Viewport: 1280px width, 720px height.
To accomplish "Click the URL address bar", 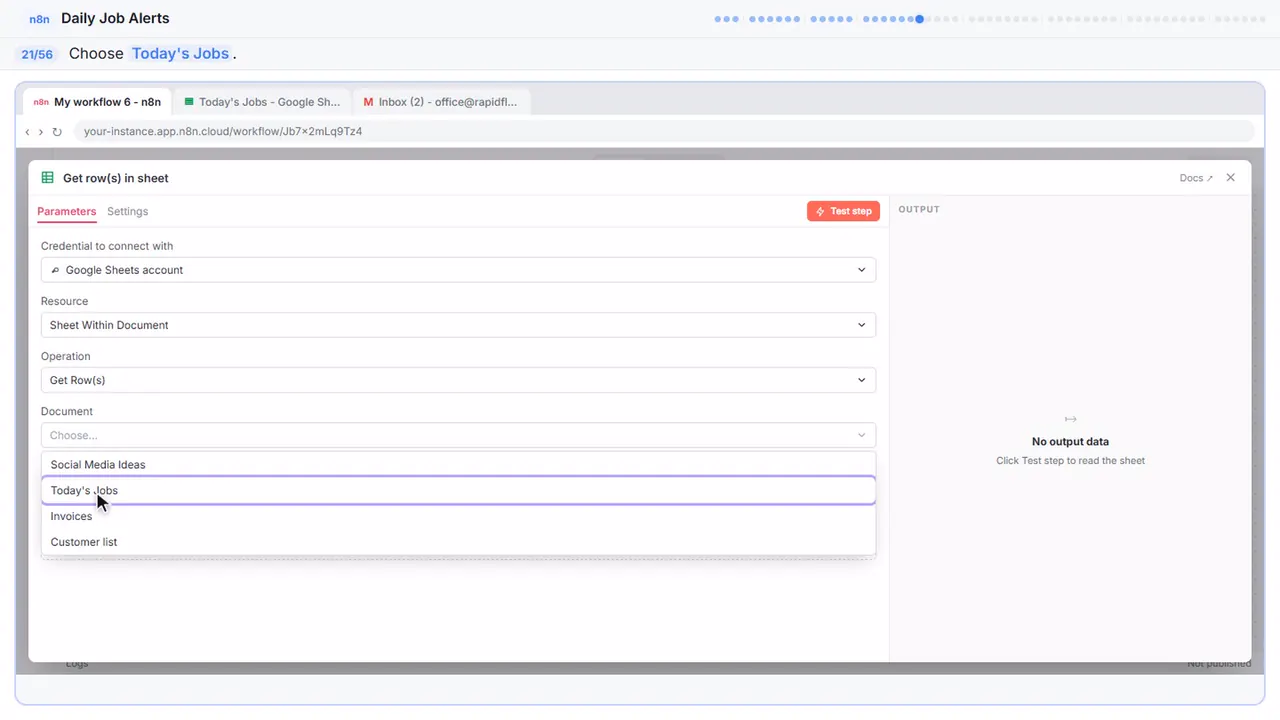I will pyautogui.click(x=664, y=131).
